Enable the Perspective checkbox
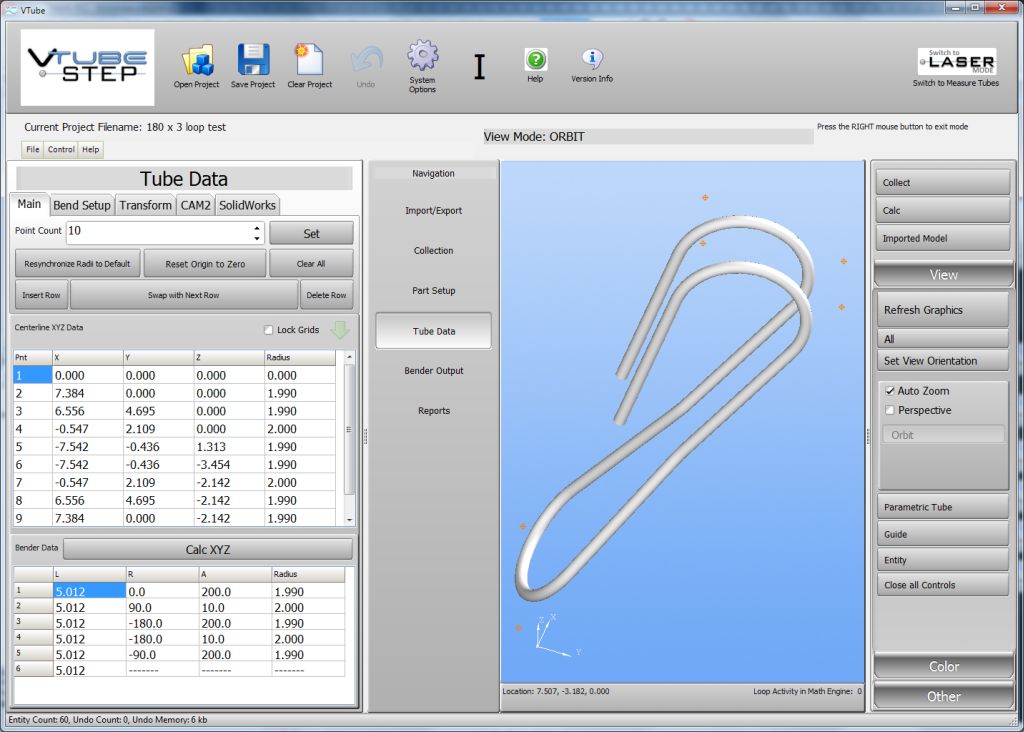The width and height of the screenshot is (1024, 732). [x=890, y=410]
